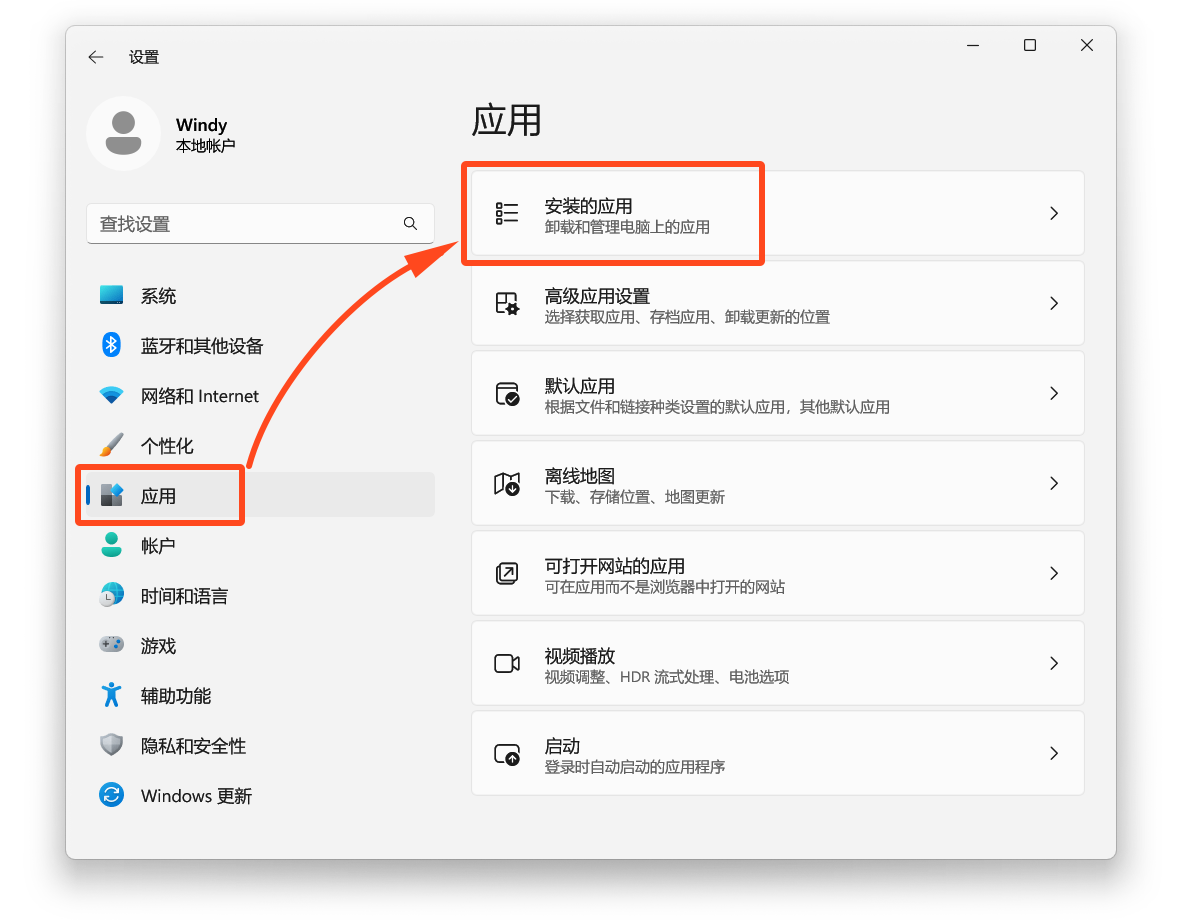Expand the 安装的应用 entry via its chevron
The image size is (1180, 920).
coord(1054,212)
